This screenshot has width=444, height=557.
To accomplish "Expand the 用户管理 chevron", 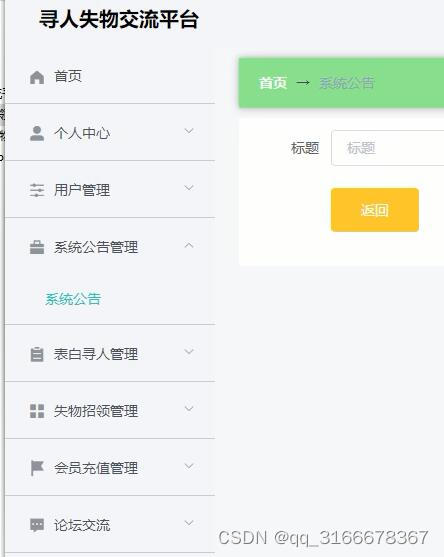I will [189, 188].
